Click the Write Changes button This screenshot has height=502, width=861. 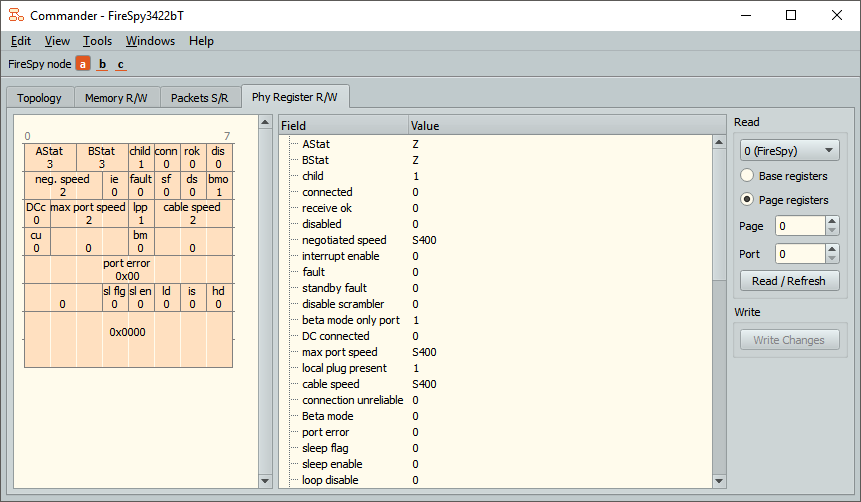pyautogui.click(x=789, y=340)
